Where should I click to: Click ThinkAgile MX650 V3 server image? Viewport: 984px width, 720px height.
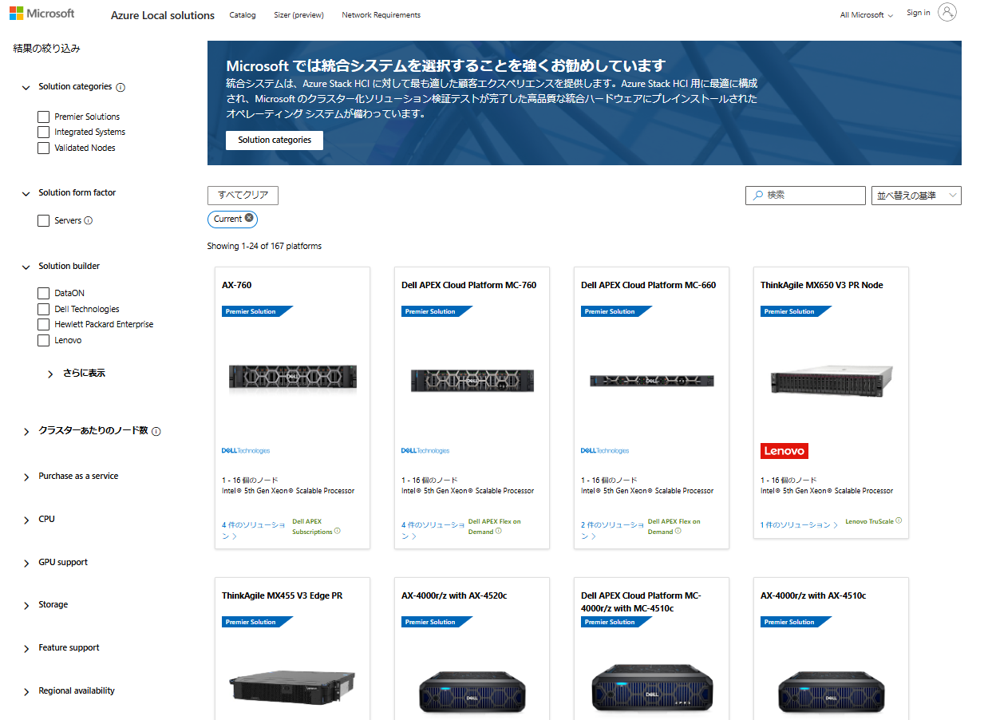point(832,380)
